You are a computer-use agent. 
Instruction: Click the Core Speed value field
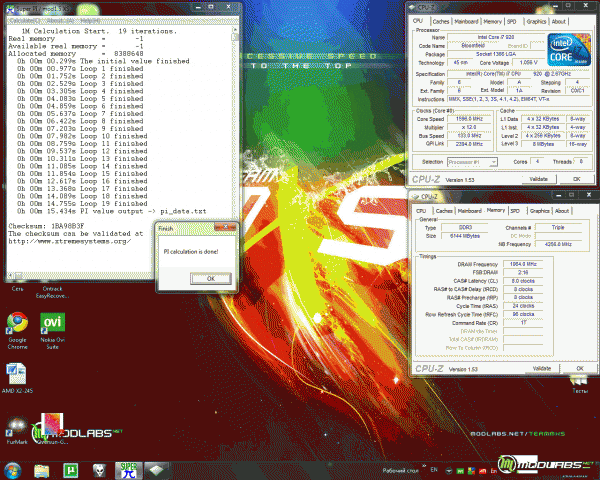coord(470,119)
